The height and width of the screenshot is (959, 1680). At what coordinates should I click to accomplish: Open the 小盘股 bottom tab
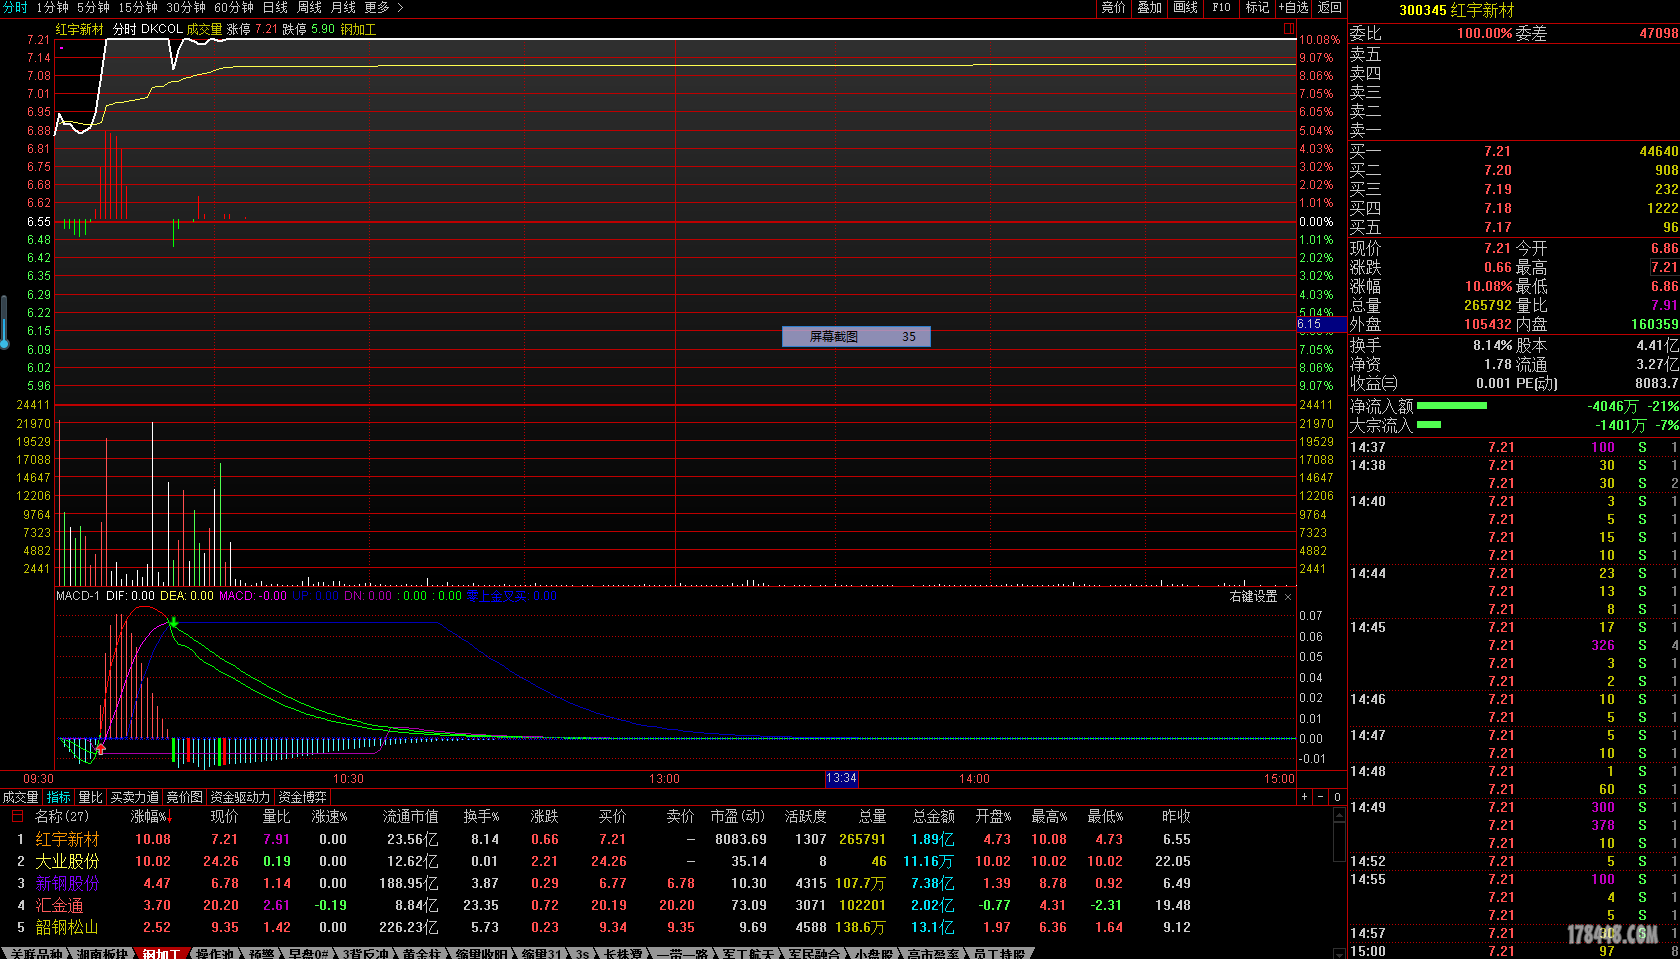pyautogui.click(x=873, y=953)
